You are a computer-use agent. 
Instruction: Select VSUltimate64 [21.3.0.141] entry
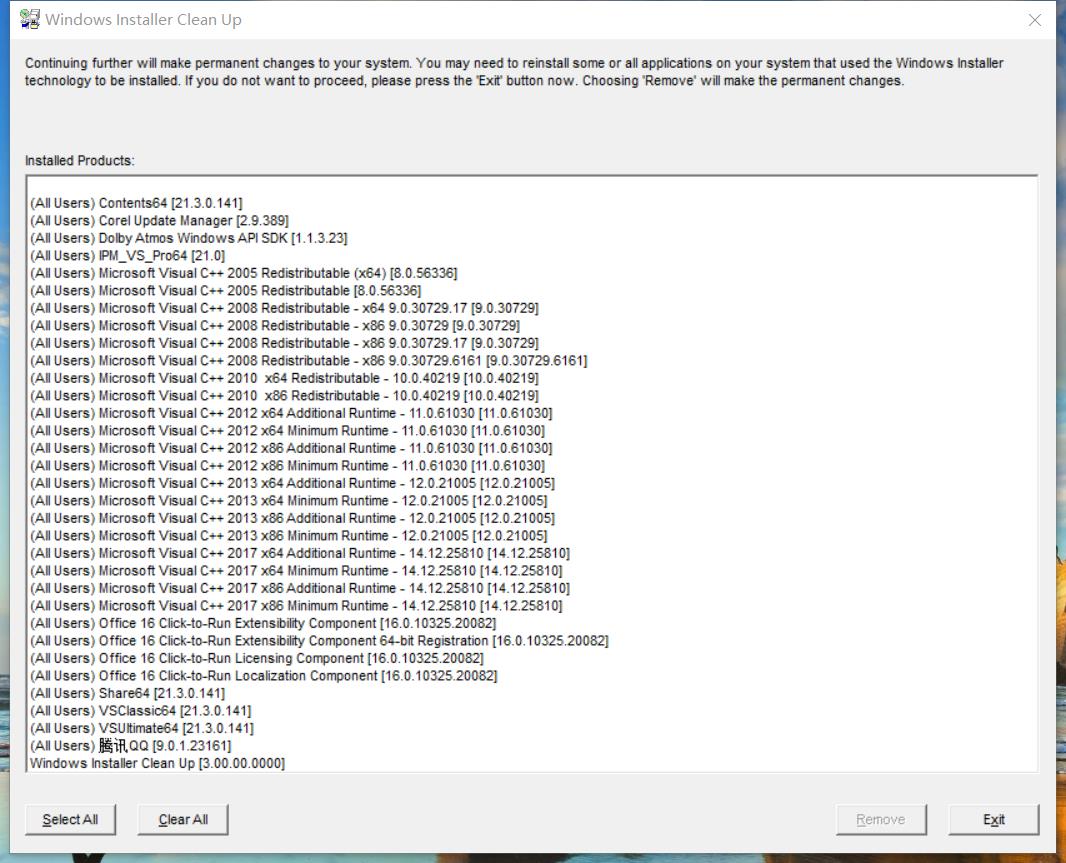coord(142,728)
